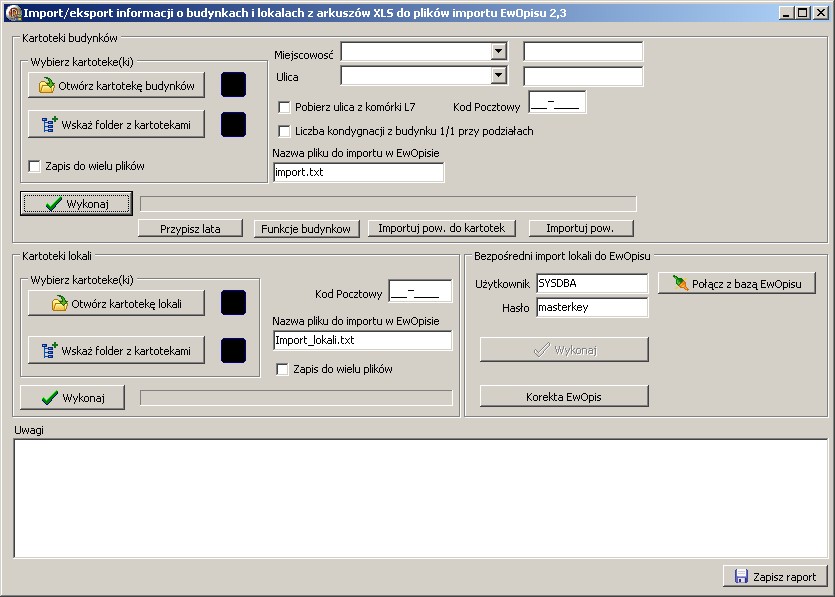
Task: Click Wskaż folder z kartotekami in Kartoteki lokali
Action: [116, 350]
